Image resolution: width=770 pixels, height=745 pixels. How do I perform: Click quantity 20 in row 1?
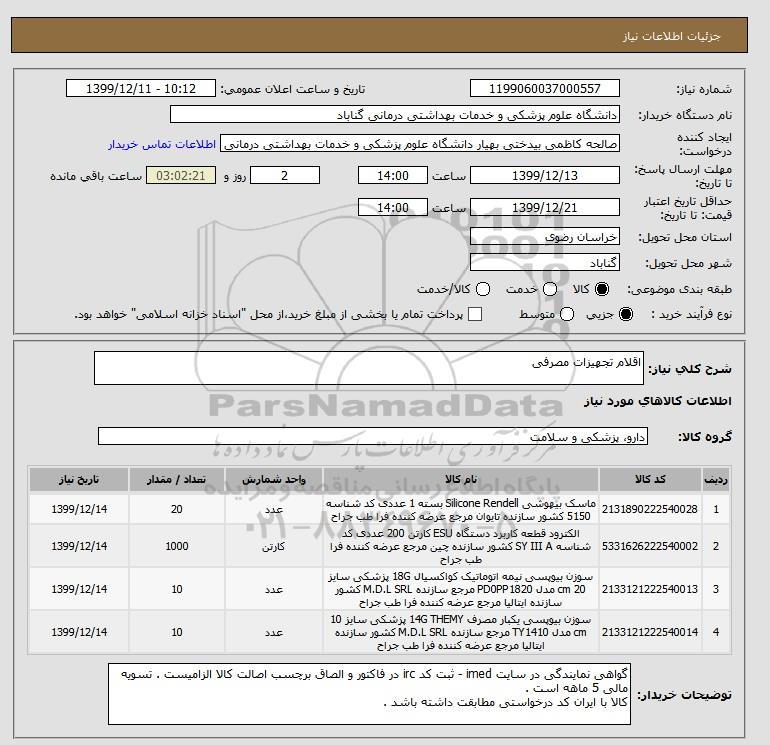pyautogui.click(x=177, y=509)
